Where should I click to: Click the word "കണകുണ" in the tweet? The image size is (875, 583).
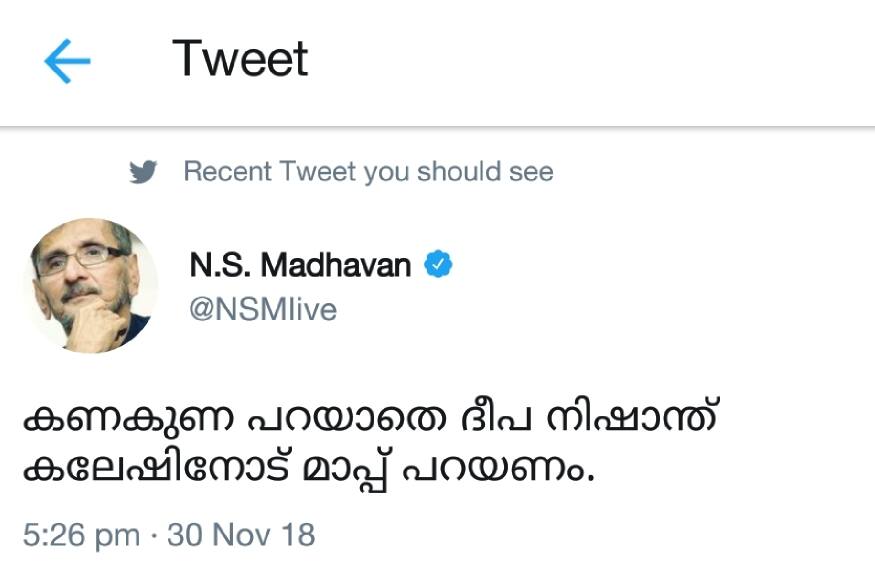pos(98,418)
